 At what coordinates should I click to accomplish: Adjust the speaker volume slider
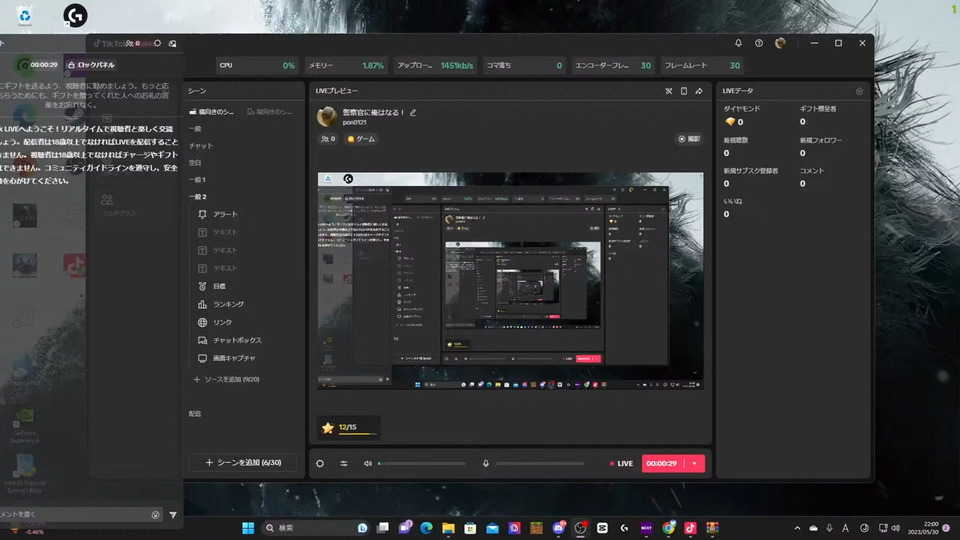click(422, 464)
